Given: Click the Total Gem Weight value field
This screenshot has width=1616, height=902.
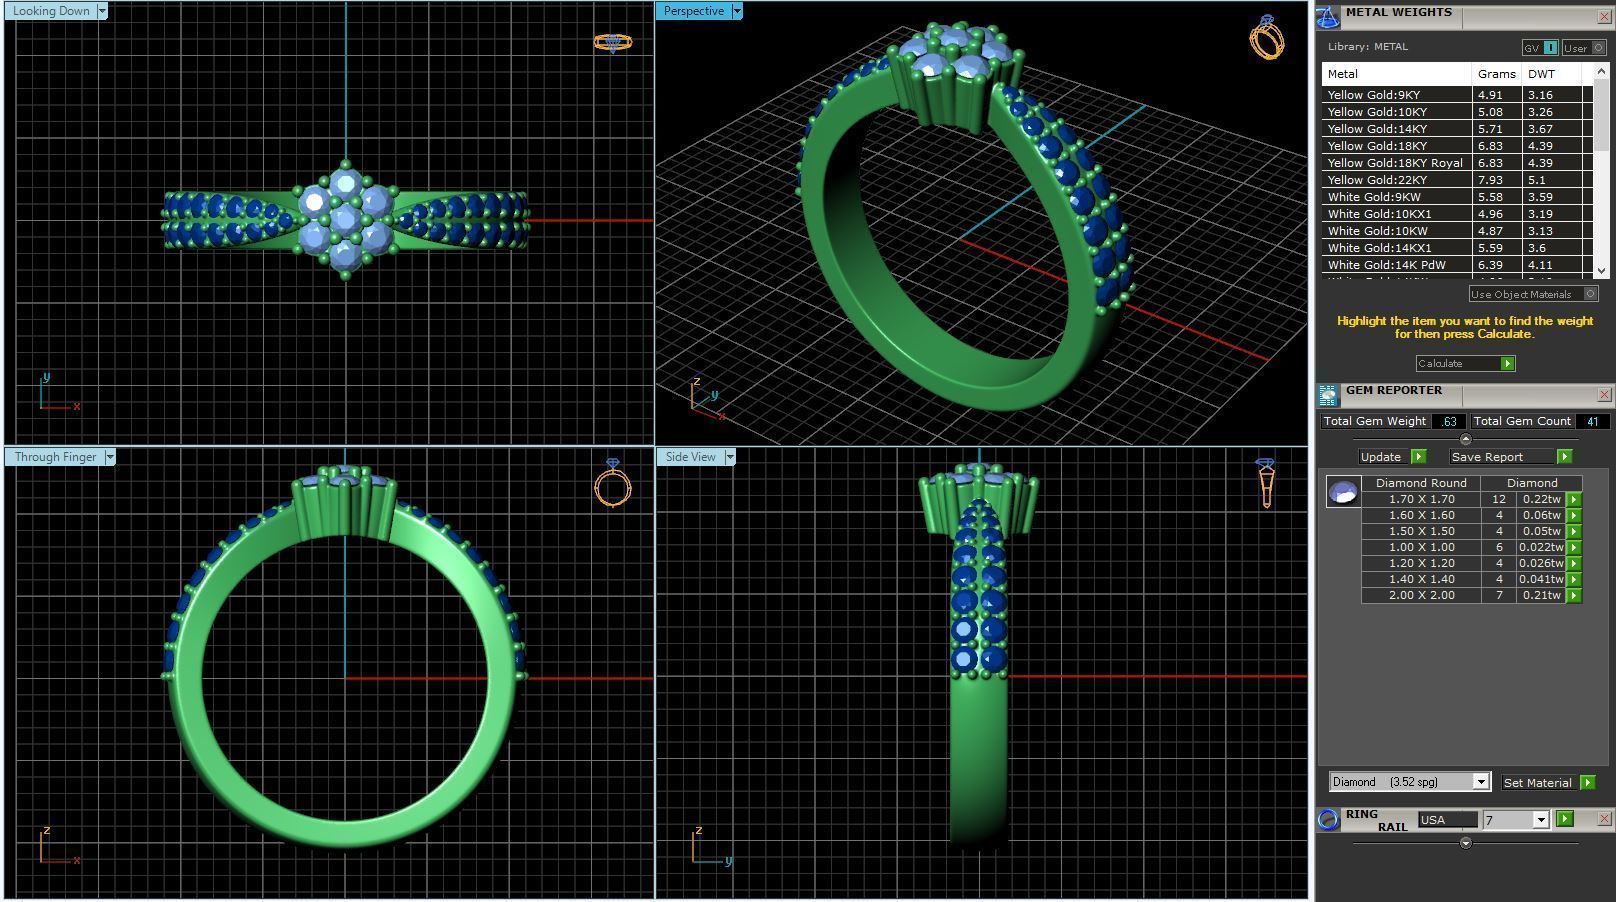Looking at the screenshot, I should pyautogui.click(x=1449, y=421).
